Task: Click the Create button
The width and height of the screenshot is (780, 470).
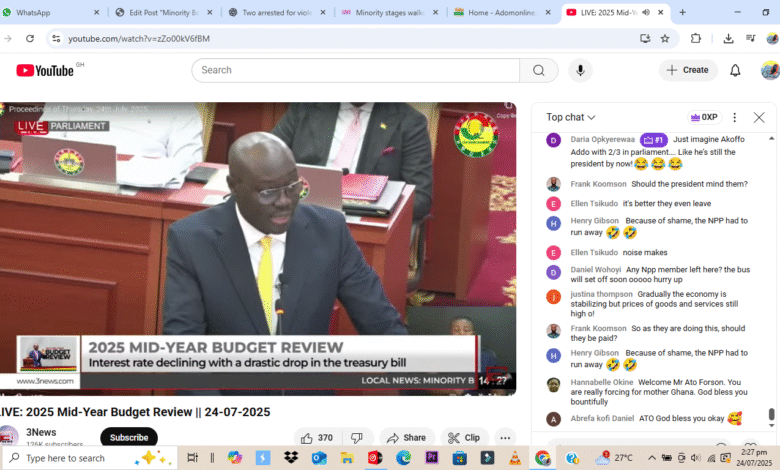Action: pos(688,70)
